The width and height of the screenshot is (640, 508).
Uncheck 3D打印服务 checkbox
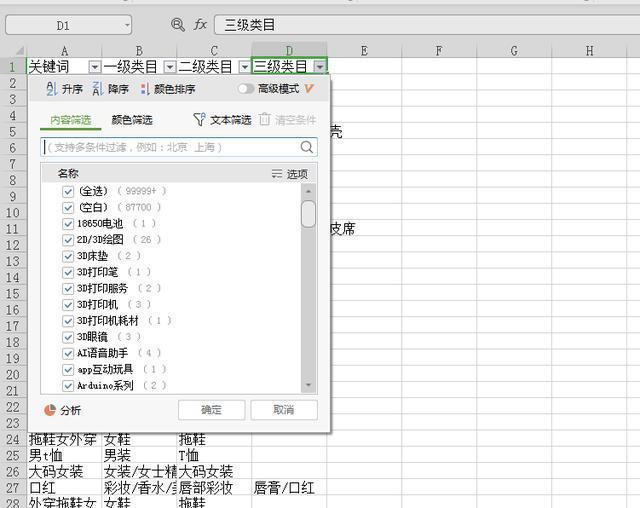(x=68, y=288)
